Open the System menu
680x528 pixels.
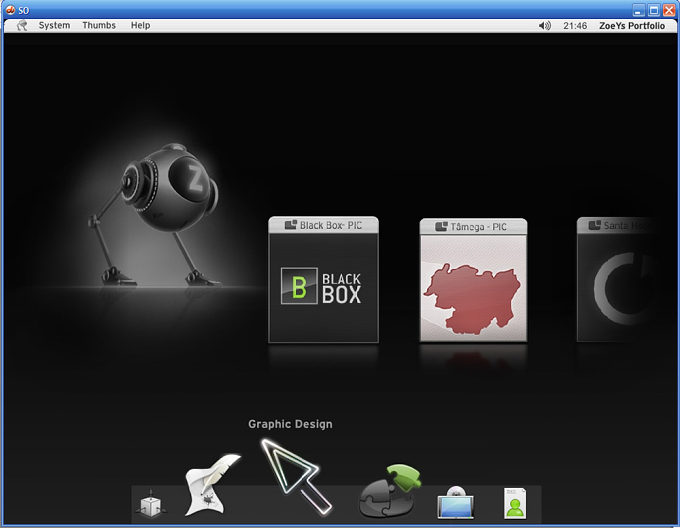(54, 25)
